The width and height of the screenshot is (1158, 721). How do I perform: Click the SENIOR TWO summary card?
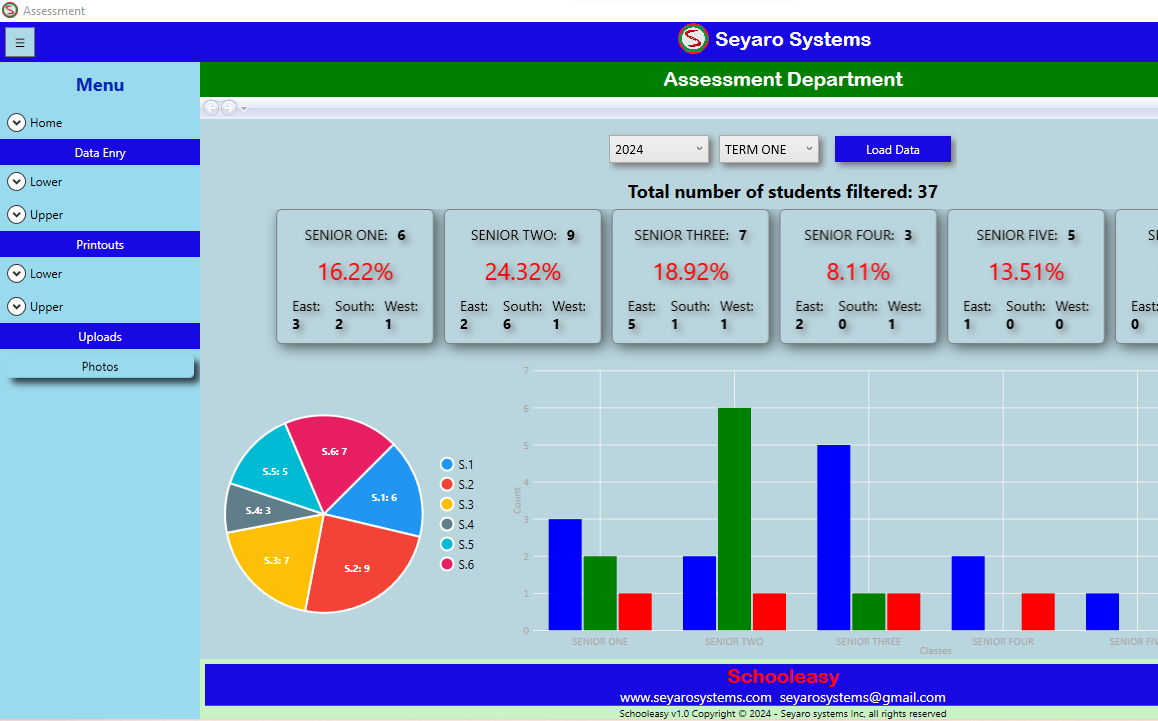click(523, 276)
